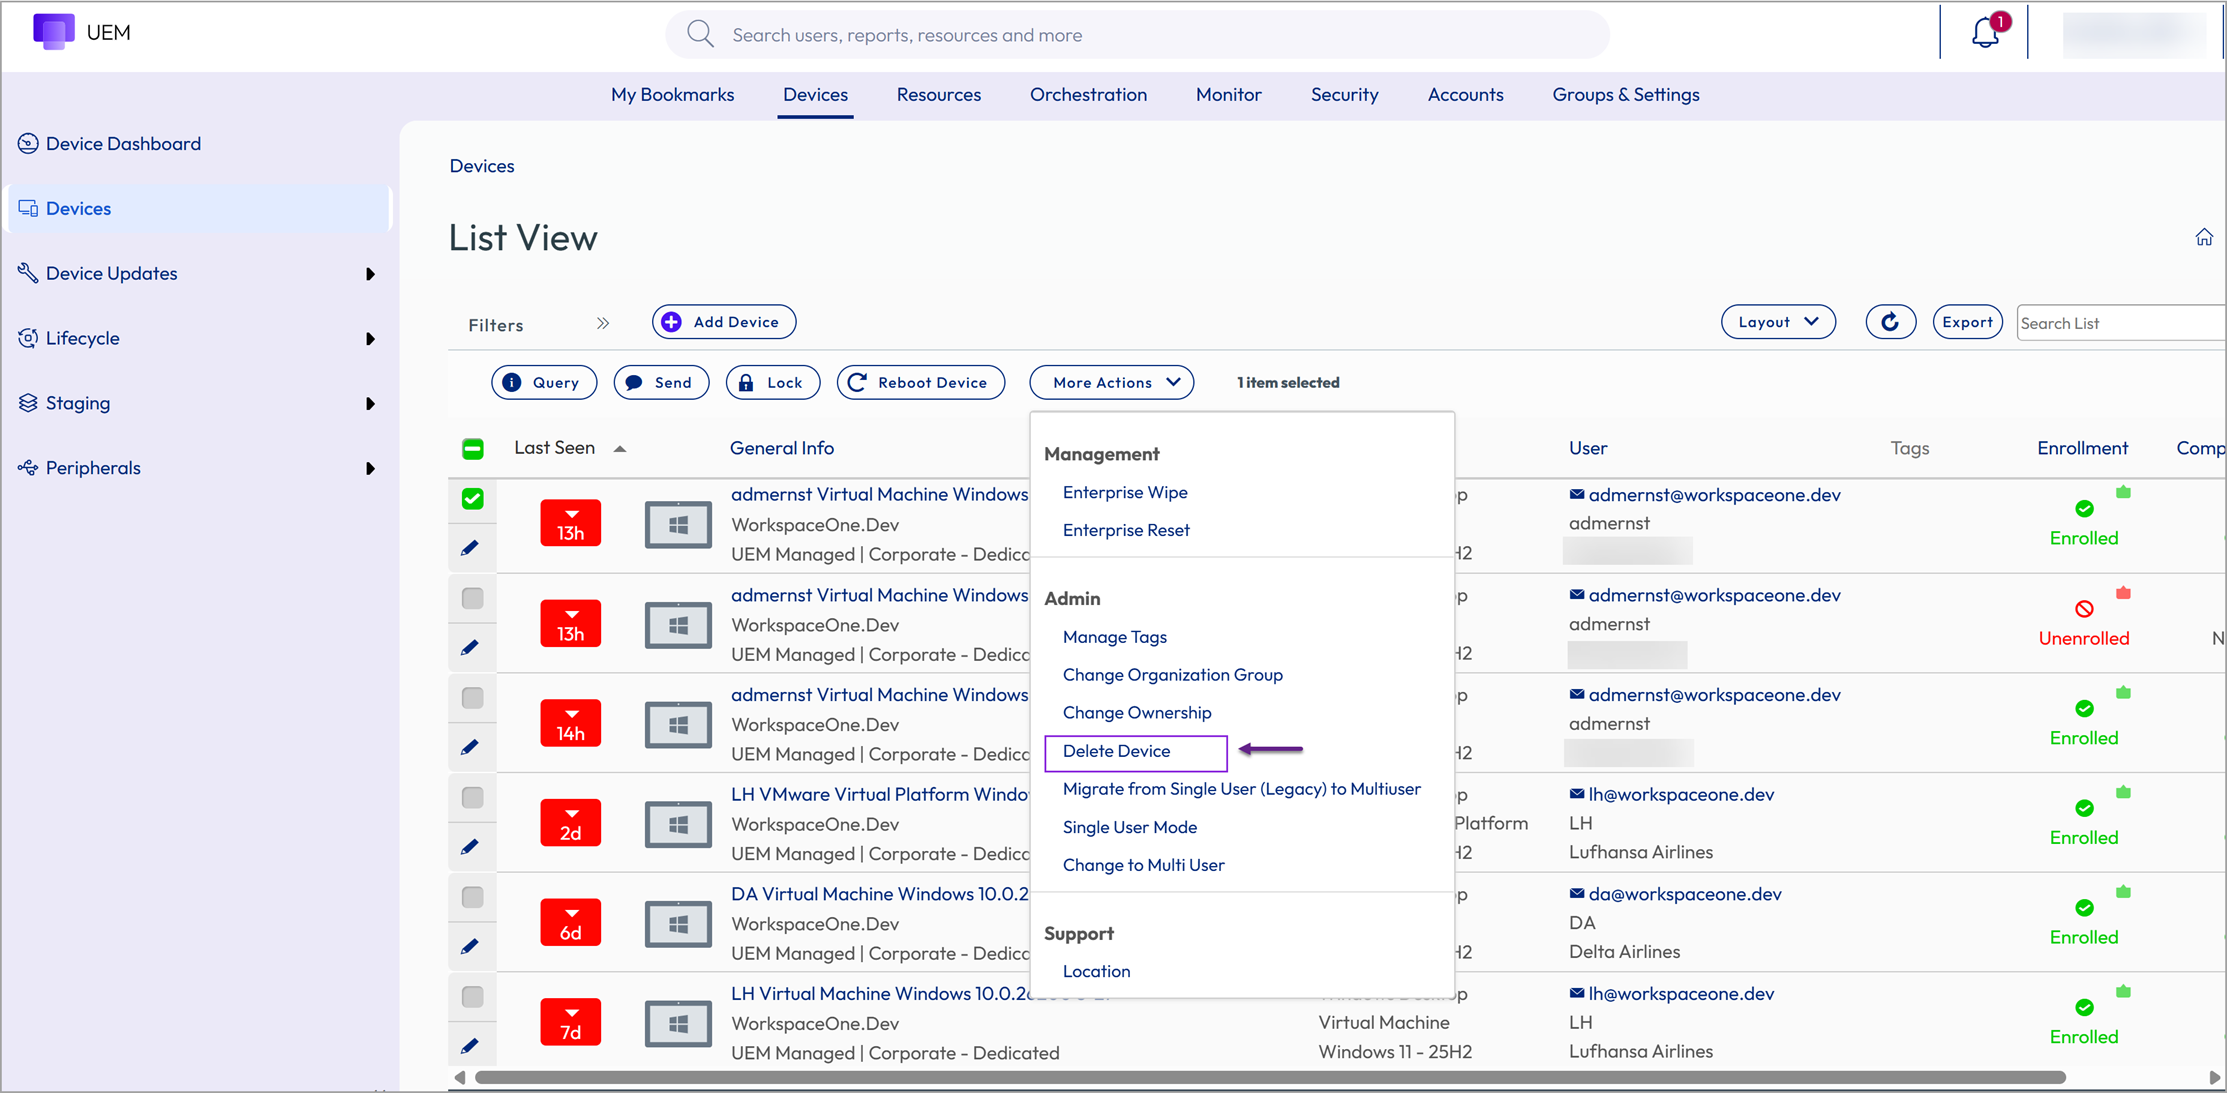Click the Export button
The width and height of the screenshot is (2227, 1093).
(1967, 322)
